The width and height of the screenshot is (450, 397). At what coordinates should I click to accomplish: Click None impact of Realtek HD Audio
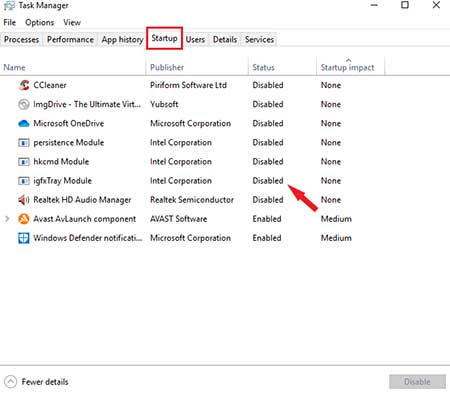tap(331, 200)
